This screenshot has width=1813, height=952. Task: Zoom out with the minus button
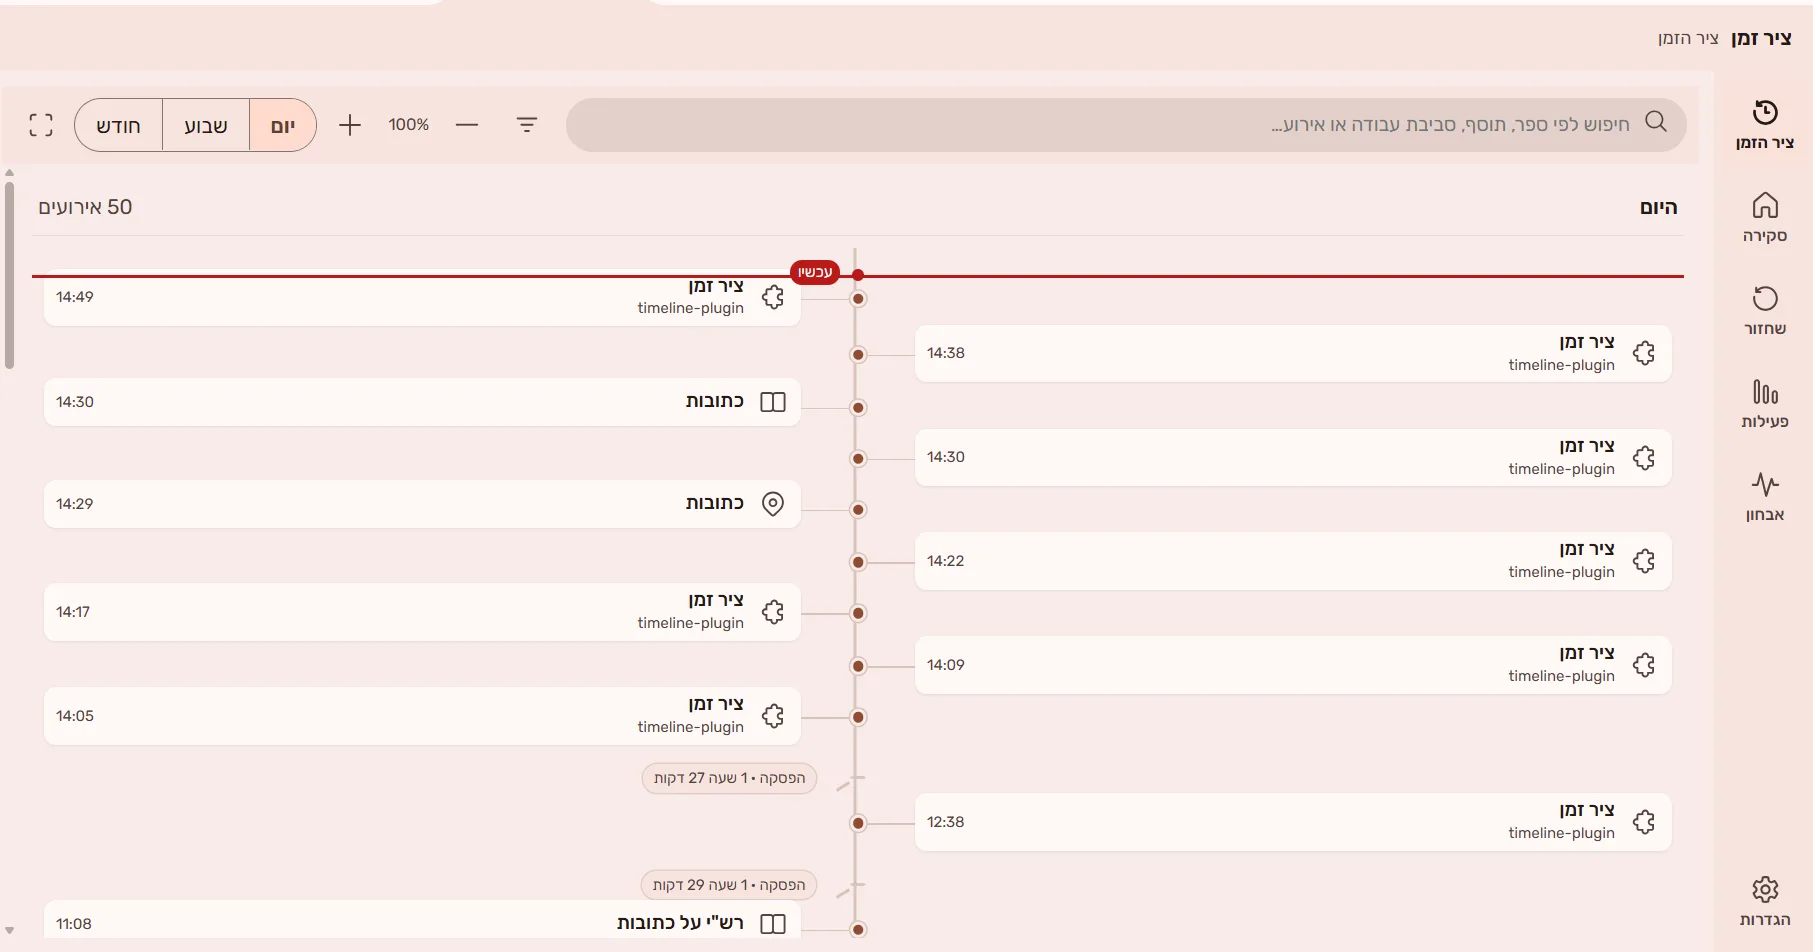click(467, 125)
